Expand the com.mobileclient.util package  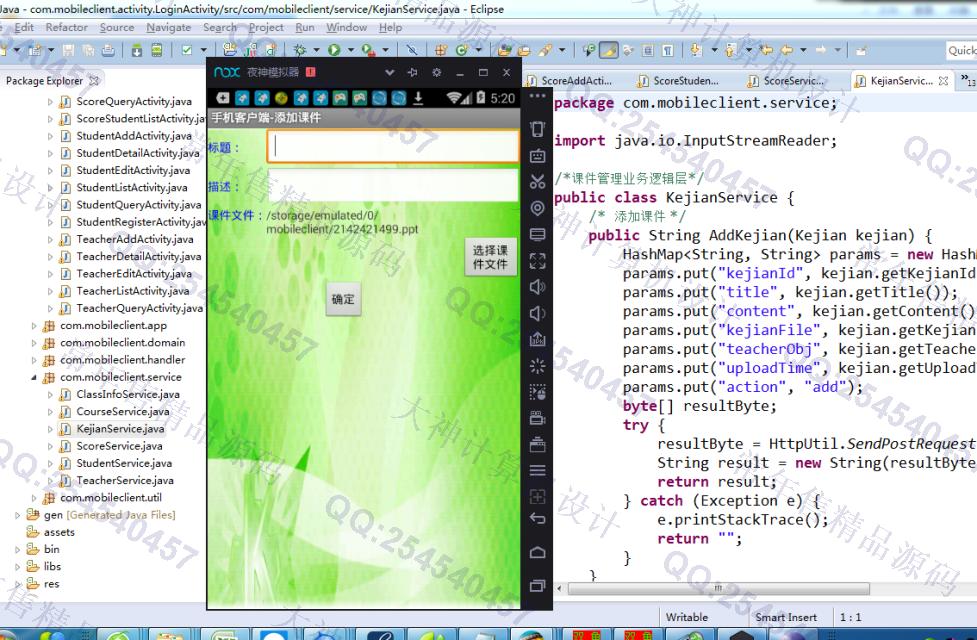34,498
